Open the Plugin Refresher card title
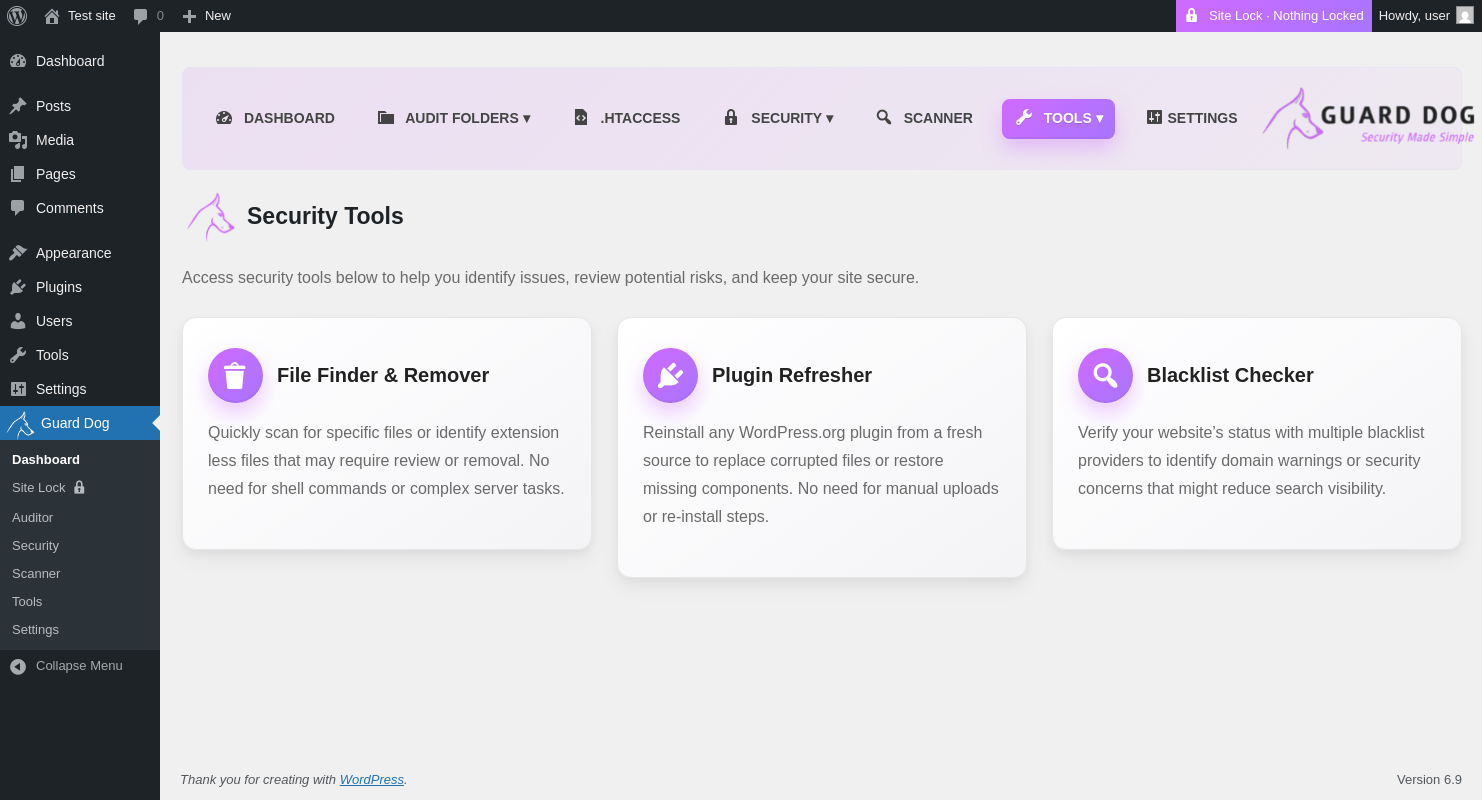 792,376
